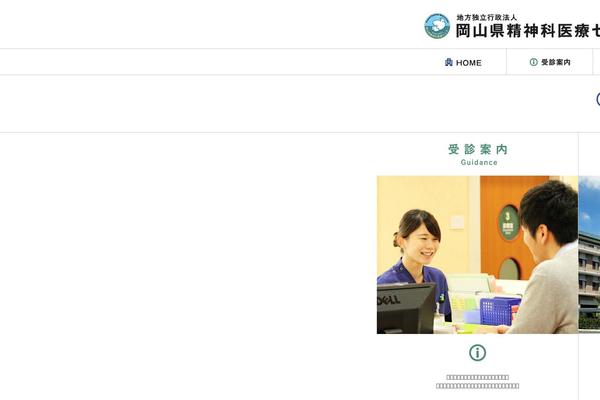Click the round blue hospital logo emblem
This screenshot has width=600, height=400.
point(437,26)
